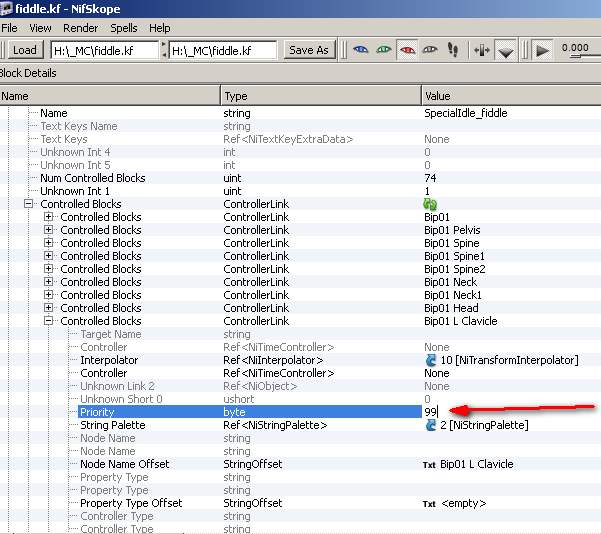Open the Help menu
601x534 pixels.
(160, 28)
